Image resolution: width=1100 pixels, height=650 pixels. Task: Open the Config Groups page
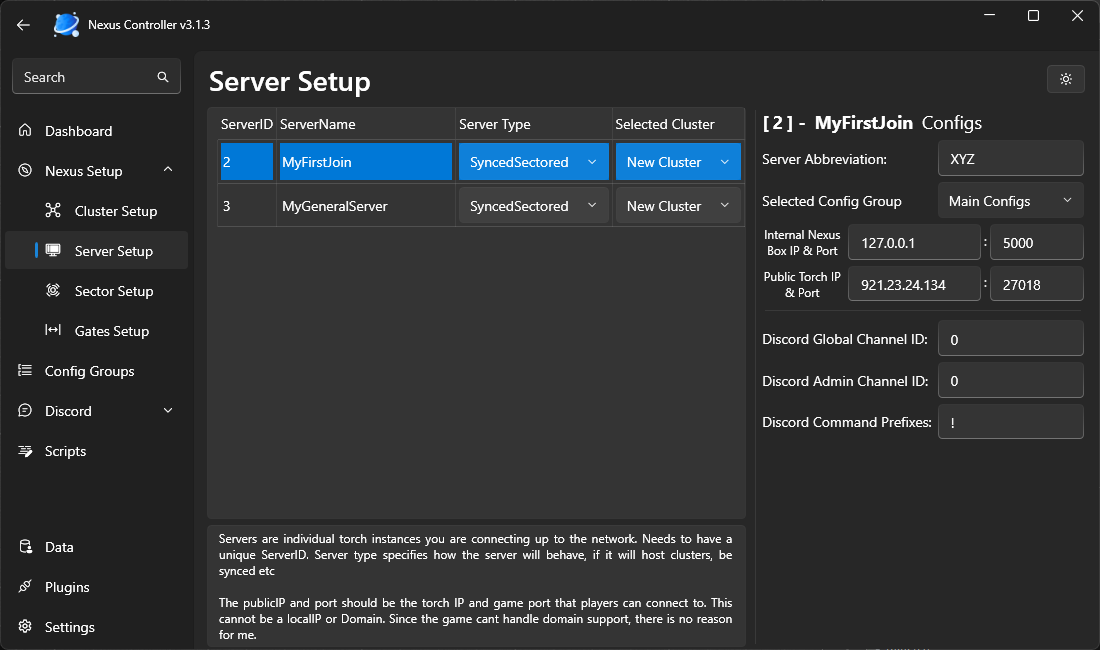tap(89, 371)
